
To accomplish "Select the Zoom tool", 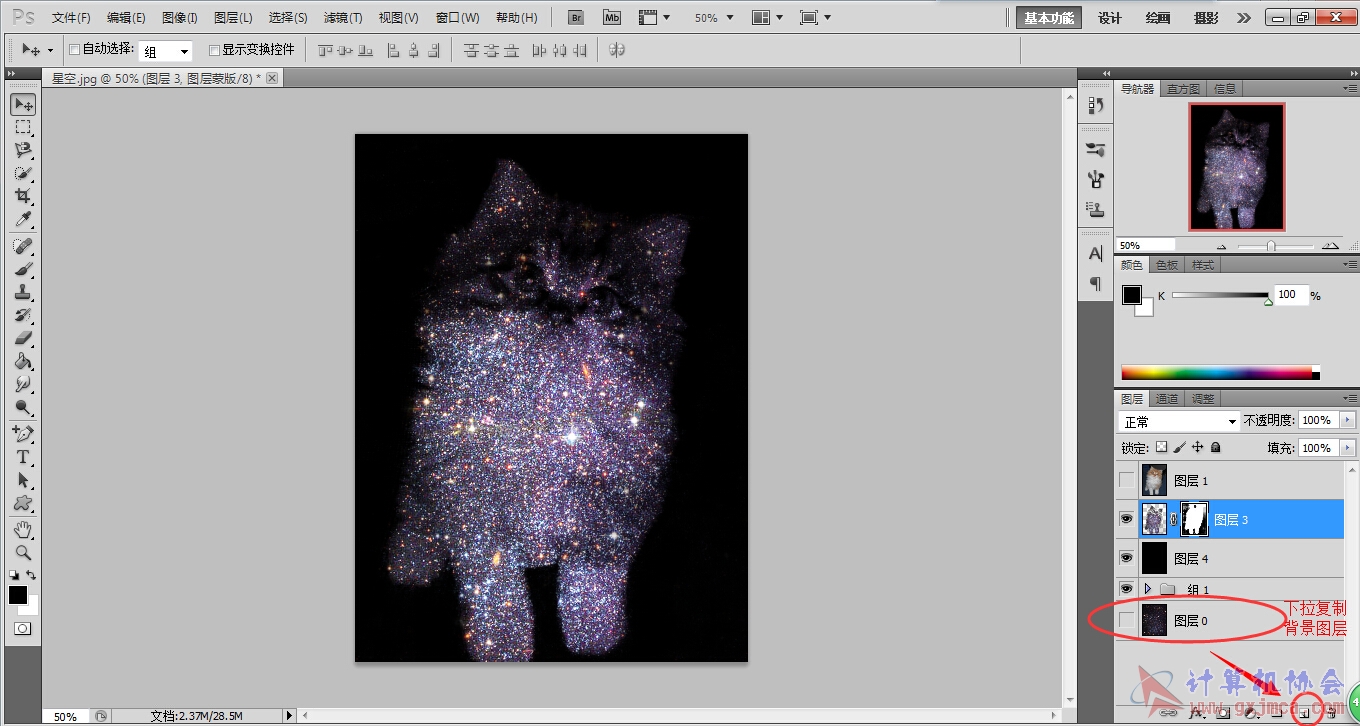I will point(23,552).
